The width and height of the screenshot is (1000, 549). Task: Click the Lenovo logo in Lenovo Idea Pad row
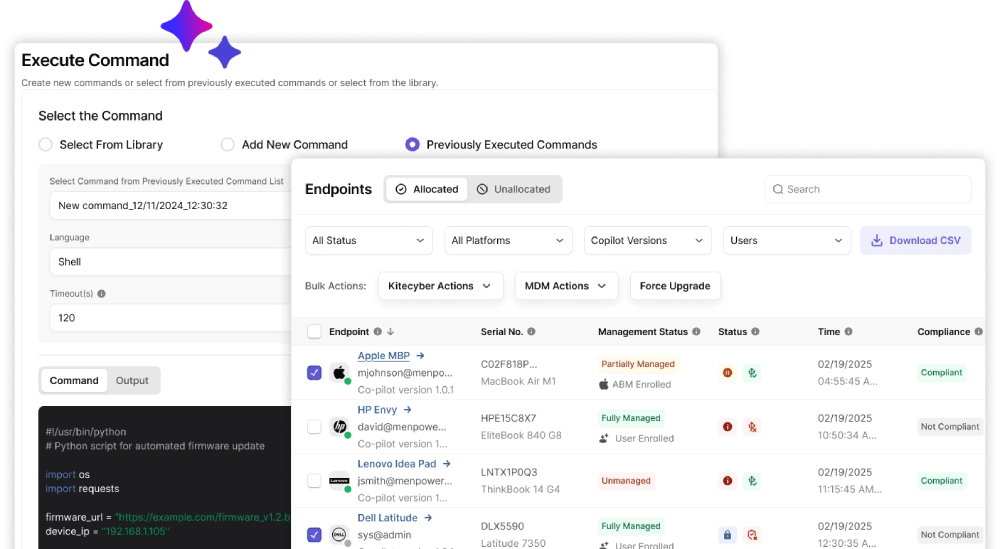[x=339, y=481]
